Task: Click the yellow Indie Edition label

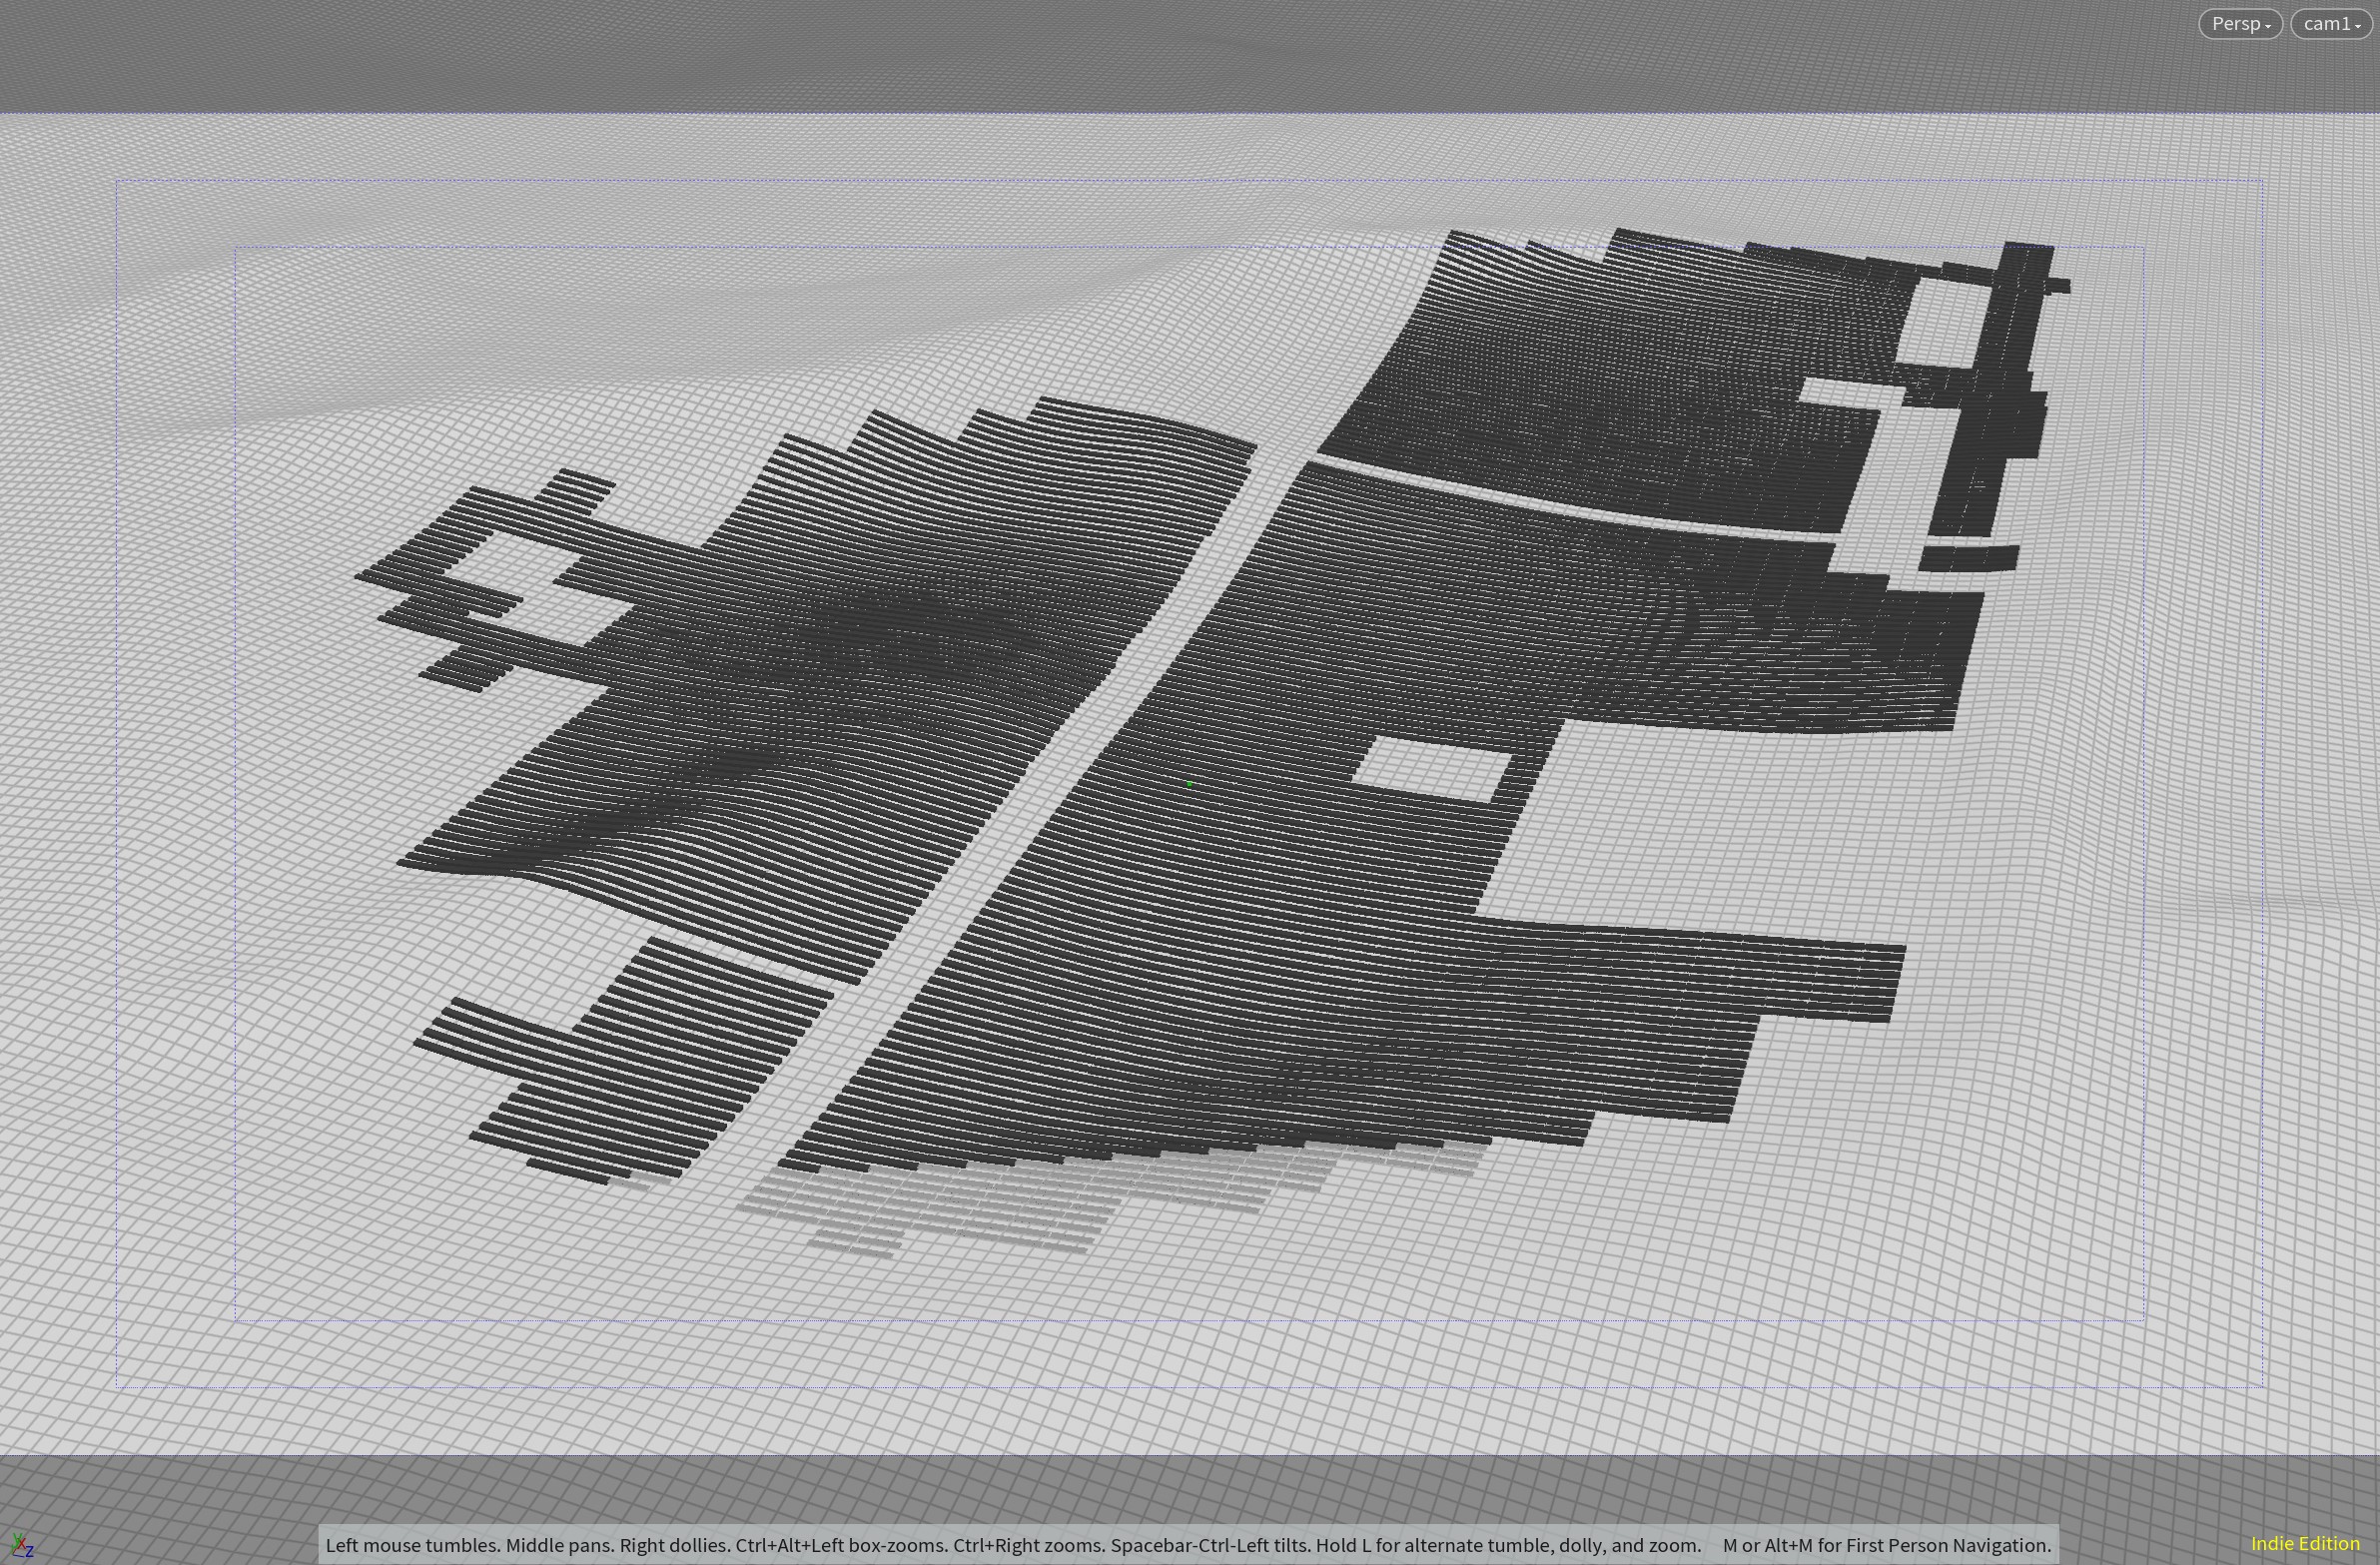Action: 2304,1544
